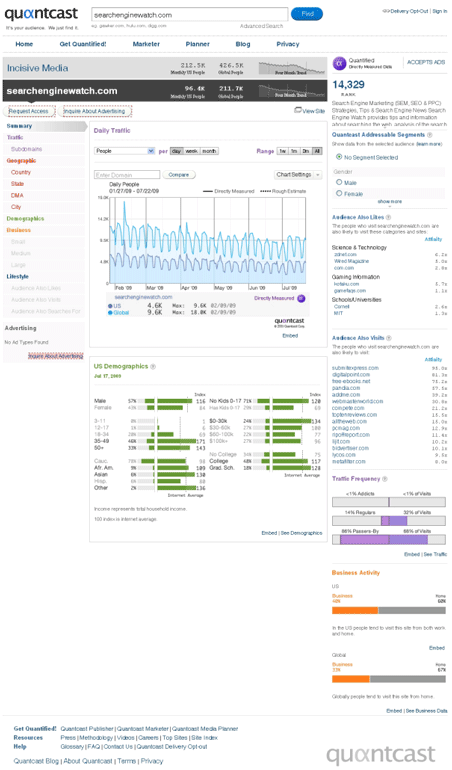Select Country in left sidebar
The width and height of the screenshot is (452, 770).
point(21,172)
